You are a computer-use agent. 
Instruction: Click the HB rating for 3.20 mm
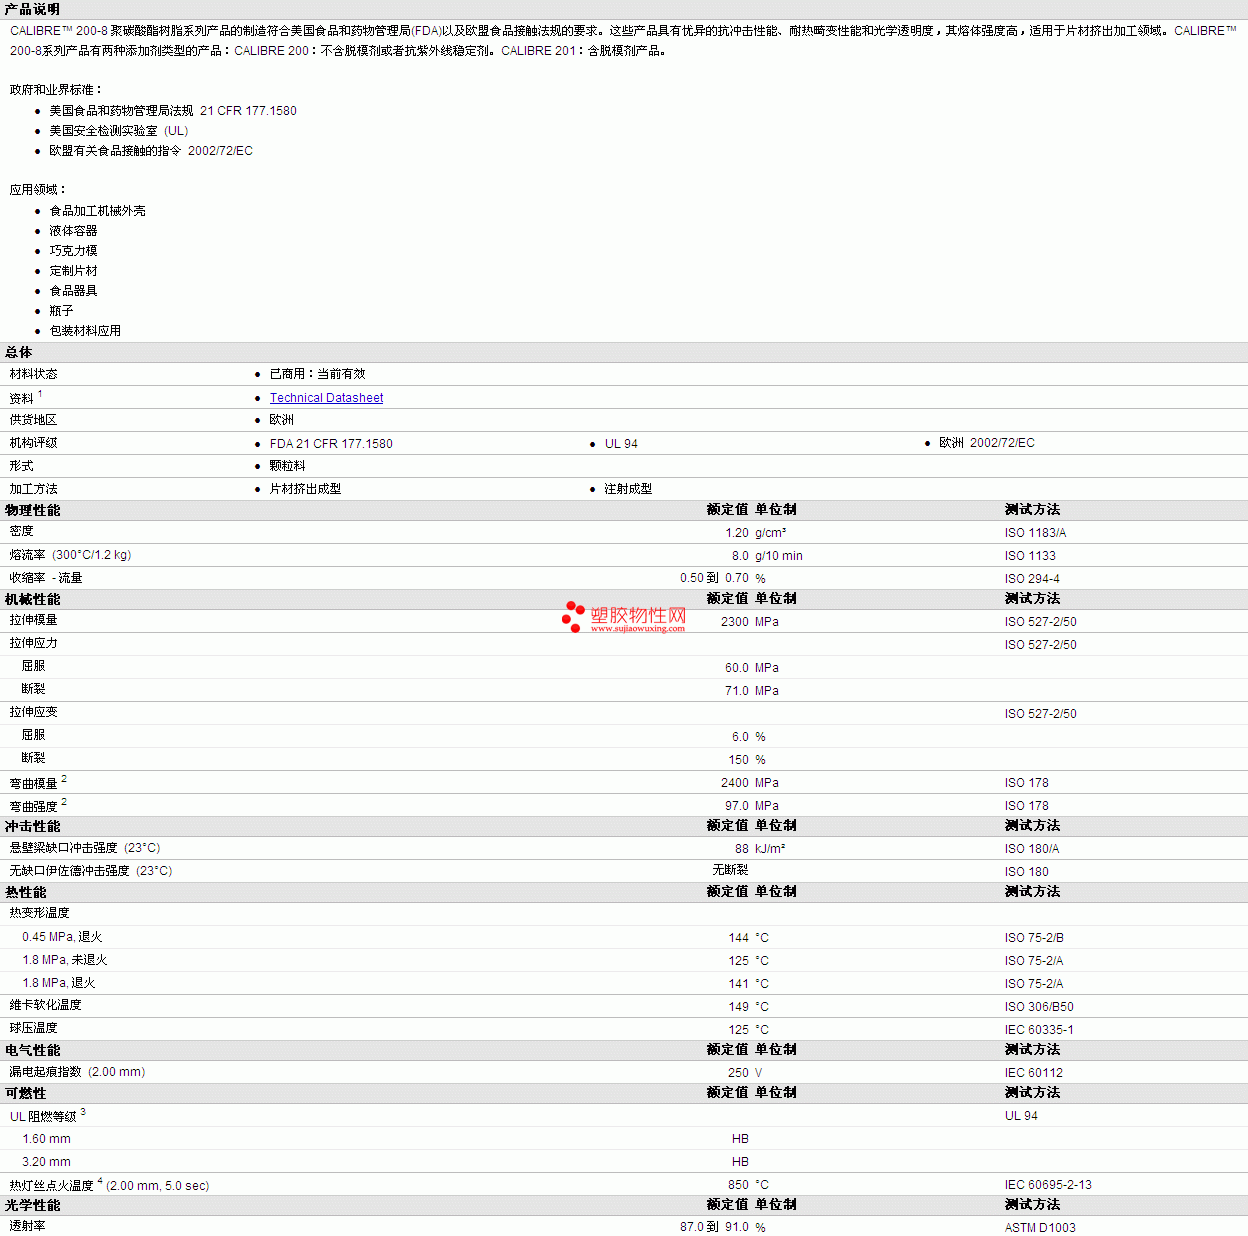[x=740, y=1162]
